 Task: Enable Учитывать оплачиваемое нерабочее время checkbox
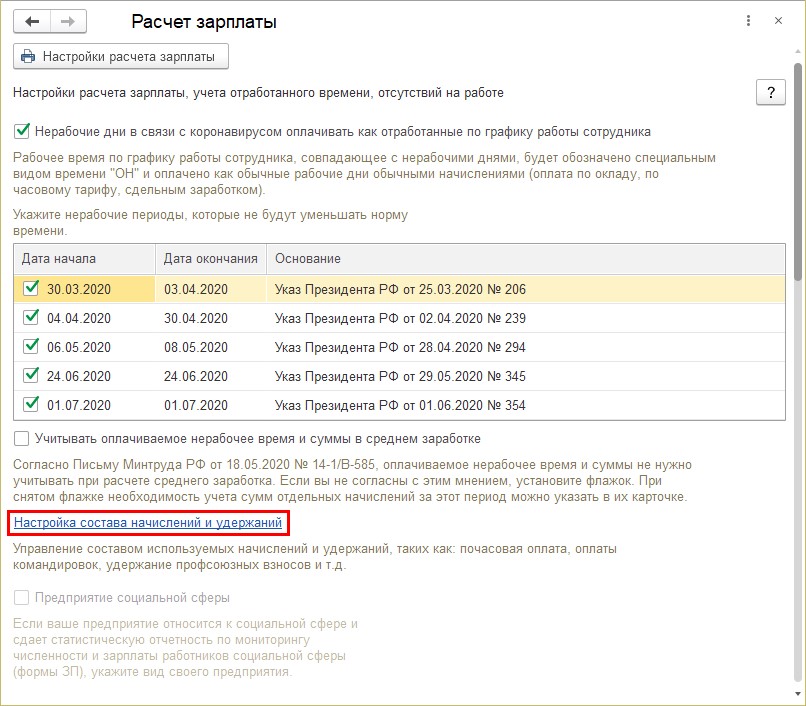[x=22, y=439]
